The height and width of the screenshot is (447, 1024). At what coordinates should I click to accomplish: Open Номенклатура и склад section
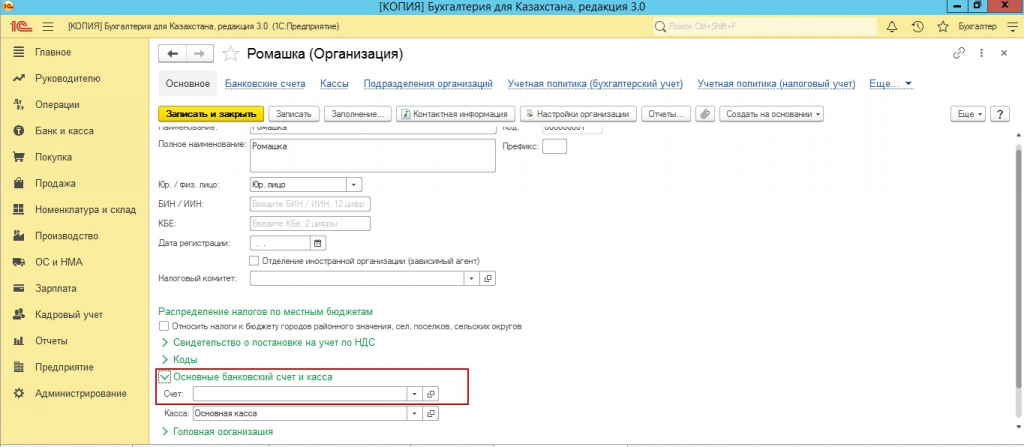(x=85, y=210)
